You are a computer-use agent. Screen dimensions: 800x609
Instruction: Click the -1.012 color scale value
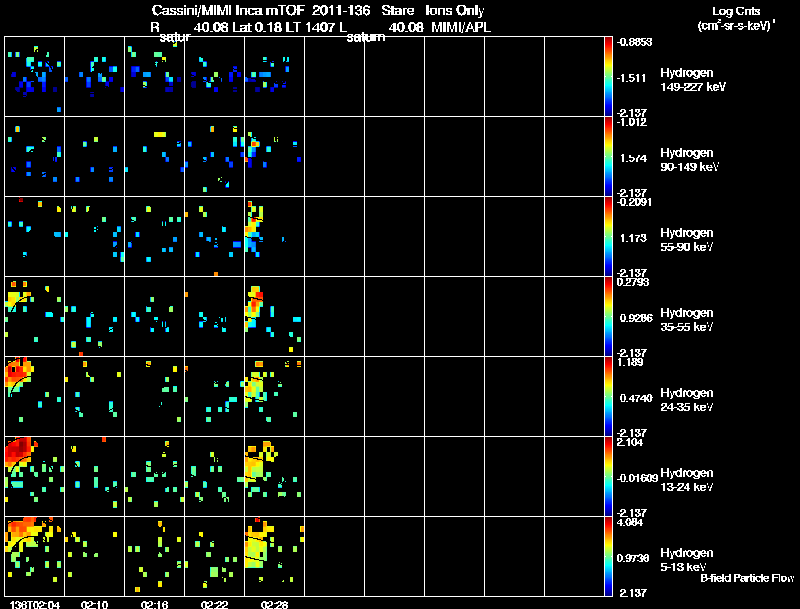[632, 122]
